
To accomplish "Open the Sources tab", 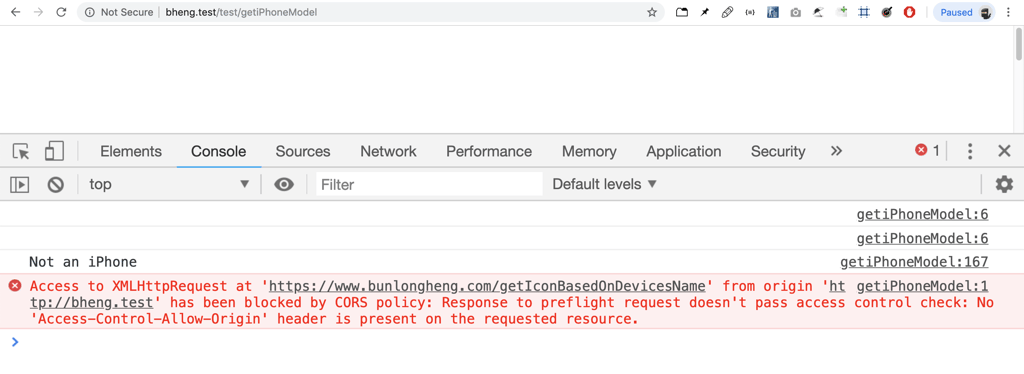I will [x=303, y=151].
